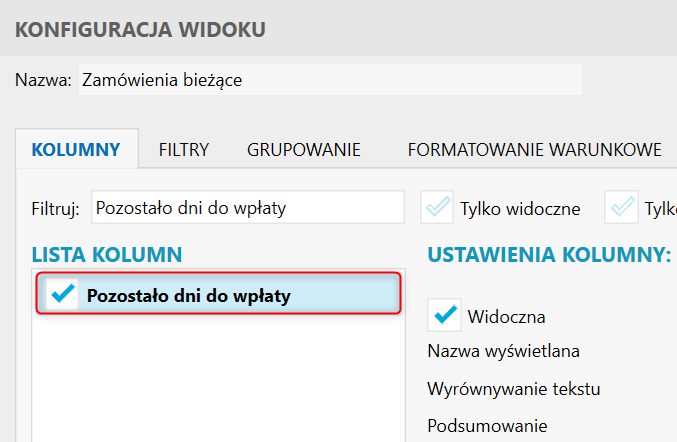
Task: Click the Nazwa: label
Action: pyautogui.click(x=43, y=80)
